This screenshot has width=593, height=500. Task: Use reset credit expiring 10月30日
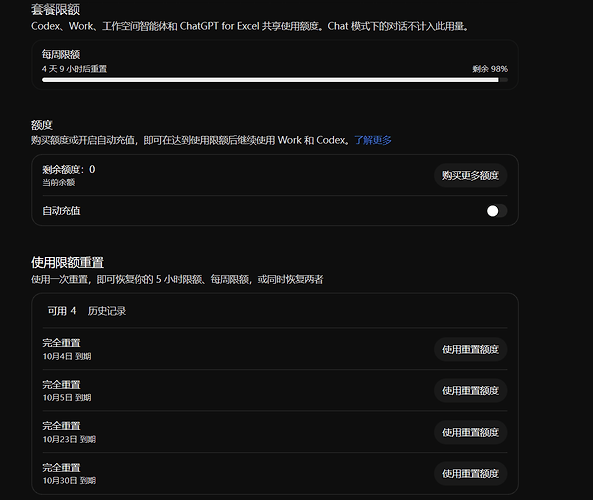(x=470, y=474)
